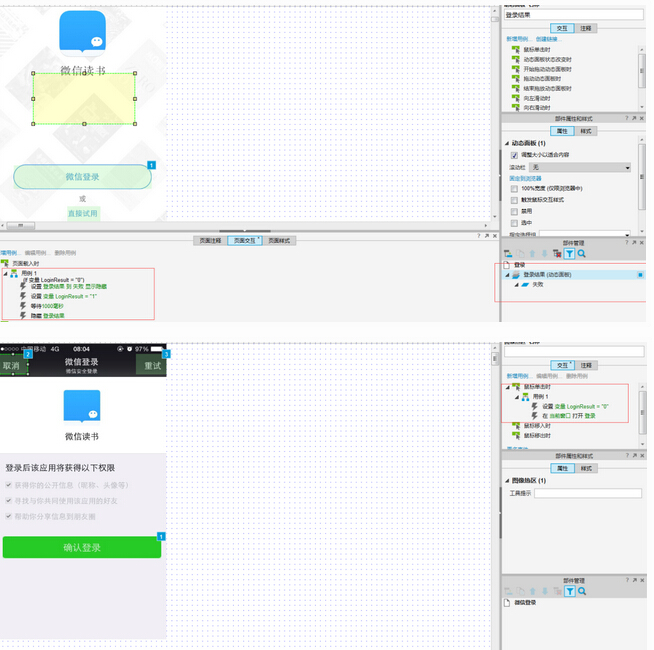Click the filter icon above the 登录结果 widget tree
This screenshot has height=650, width=654.
click(569, 254)
